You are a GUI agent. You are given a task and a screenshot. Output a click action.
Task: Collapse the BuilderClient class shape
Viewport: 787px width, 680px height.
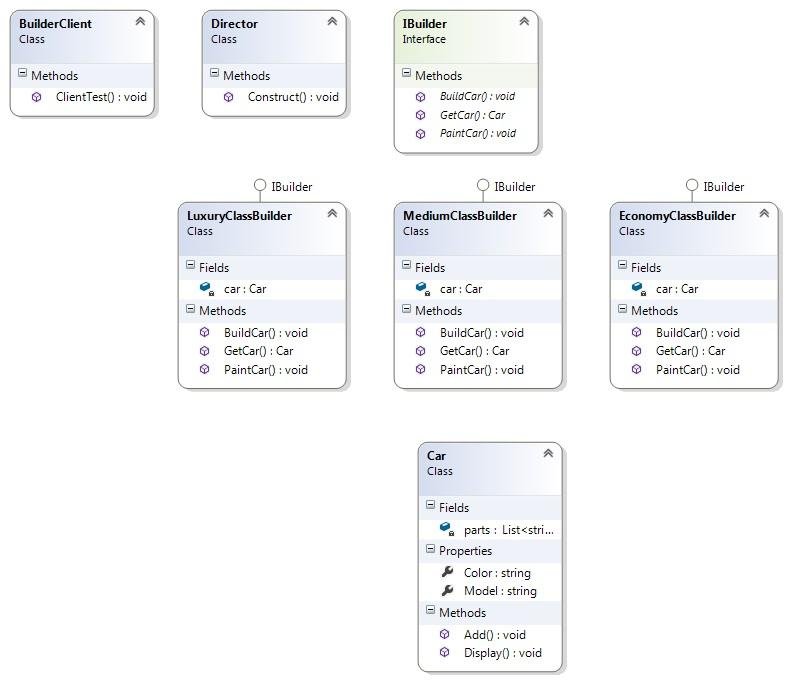[140, 21]
